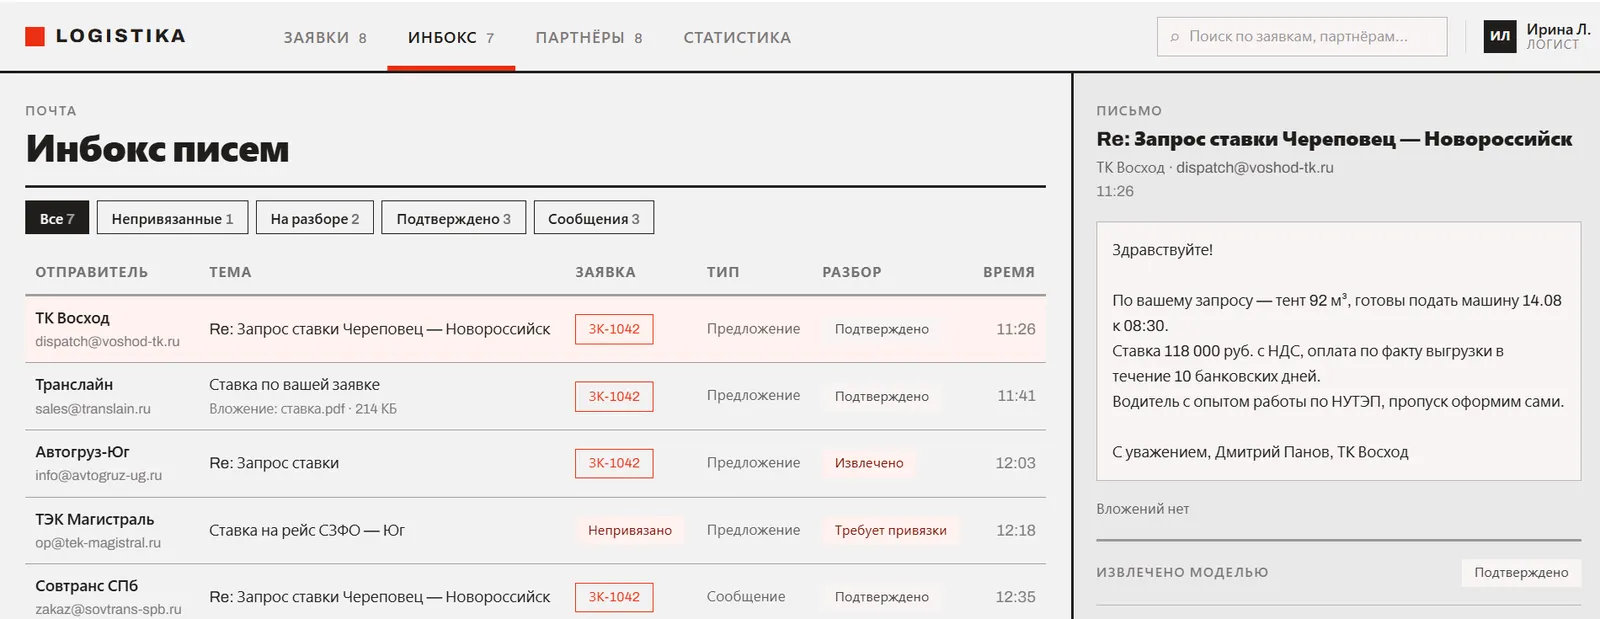1600x619 pixels.
Task: Open ЗК-1042 tag in ТК Восход row
Action: coord(614,329)
